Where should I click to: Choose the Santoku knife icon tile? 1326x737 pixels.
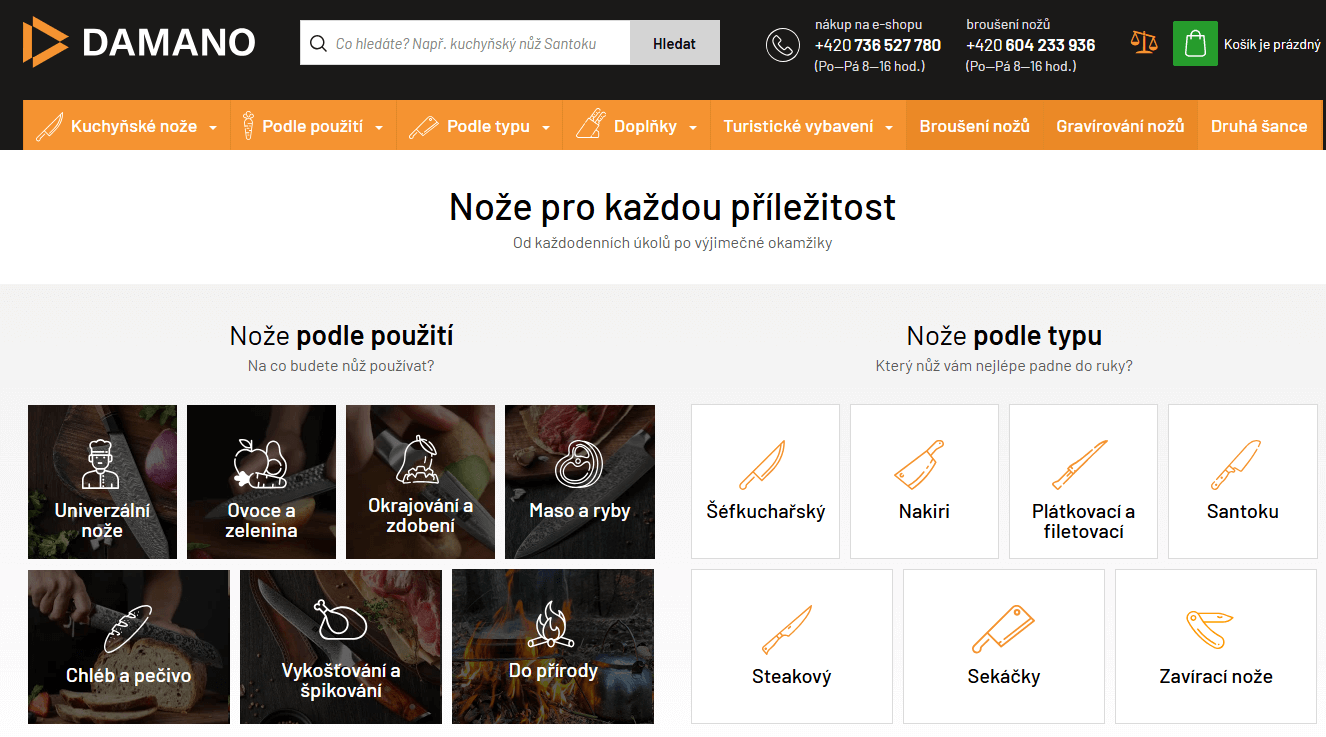click(1242, 481)
